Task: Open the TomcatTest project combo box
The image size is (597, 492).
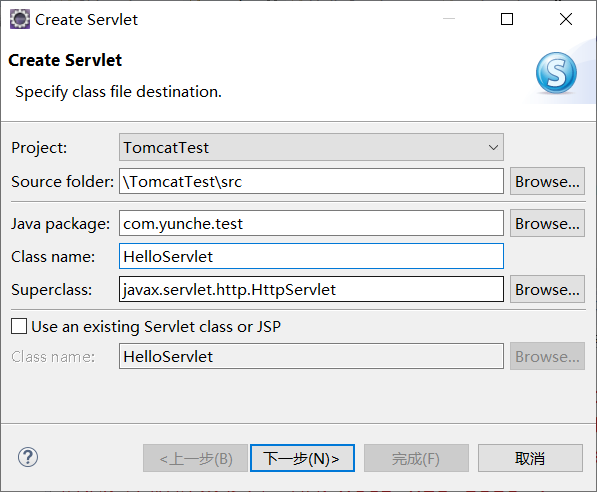Action: pyautogui.click(x=311, y=147)
